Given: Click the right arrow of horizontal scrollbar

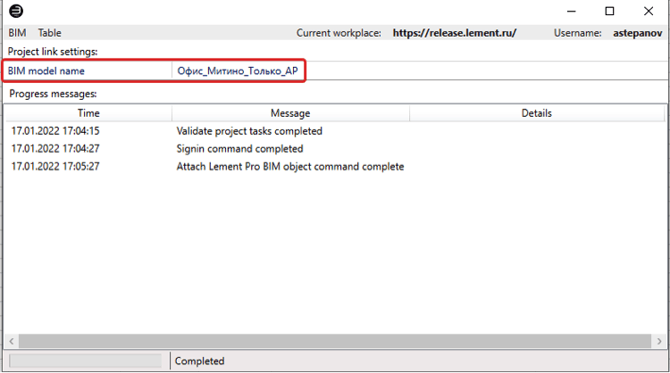Looking at the screenshot, I should (x=659, y=341).
